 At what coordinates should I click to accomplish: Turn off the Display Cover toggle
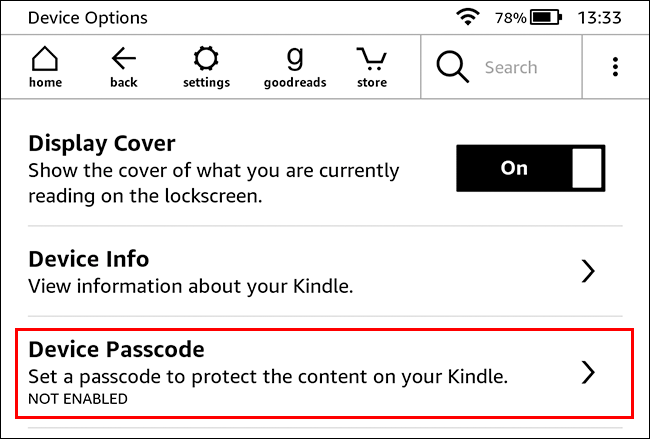(531, 168)
